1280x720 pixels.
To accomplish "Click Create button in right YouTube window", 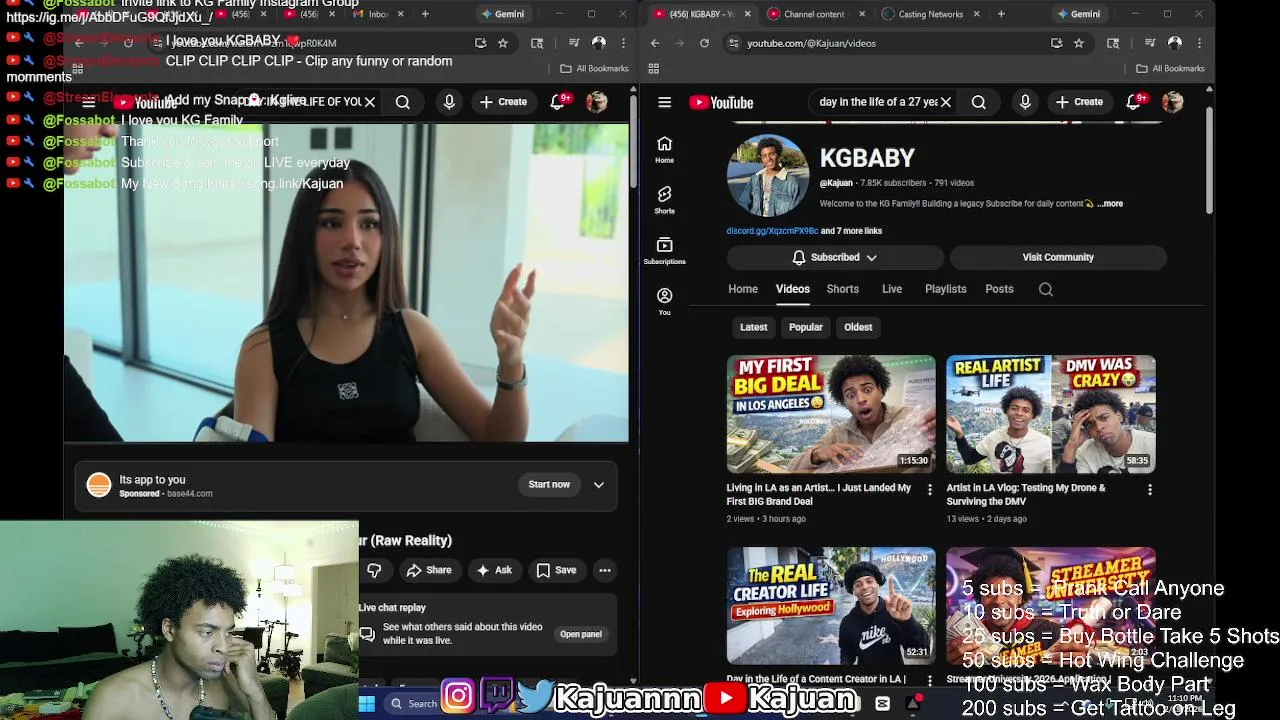I will 1078,102.
